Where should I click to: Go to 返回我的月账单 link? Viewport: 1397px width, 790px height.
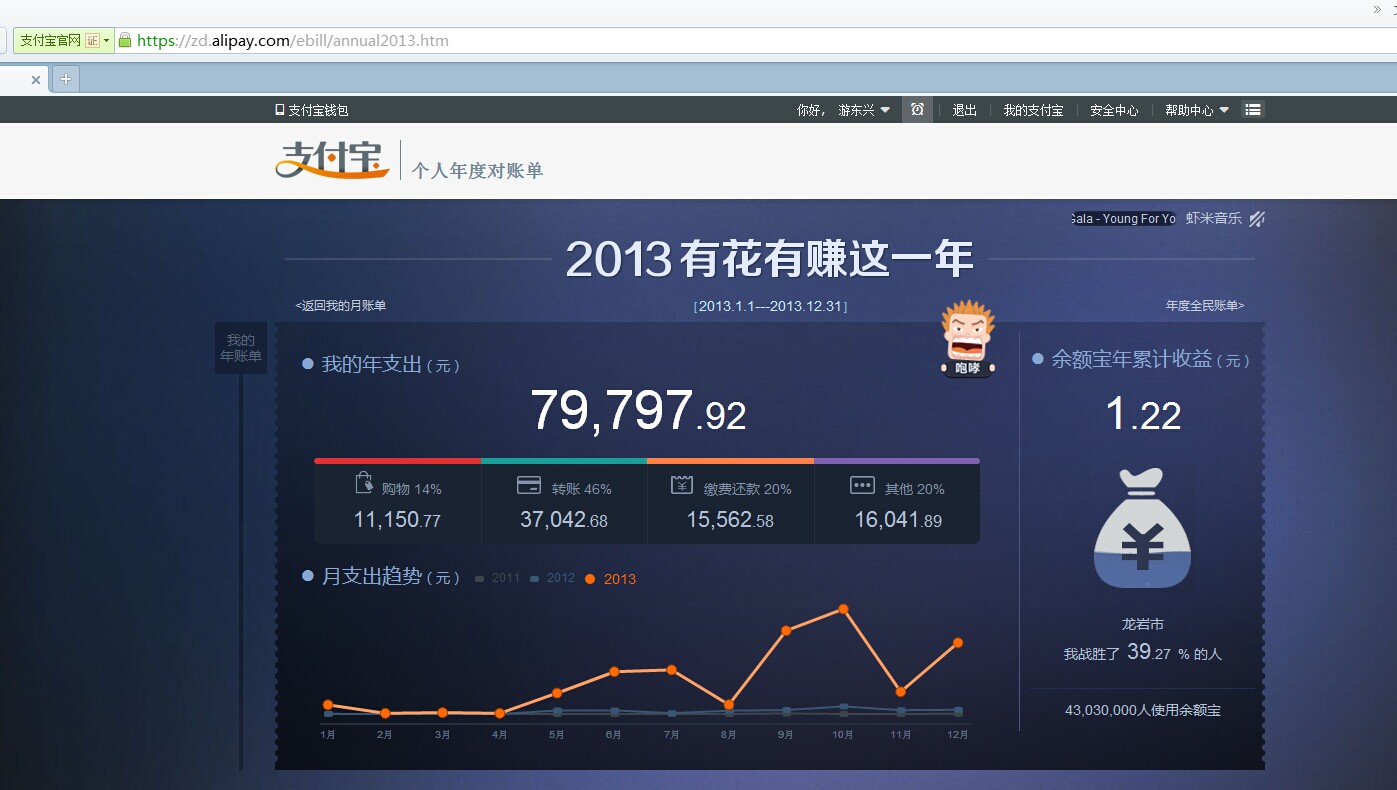tap(341, 306)
